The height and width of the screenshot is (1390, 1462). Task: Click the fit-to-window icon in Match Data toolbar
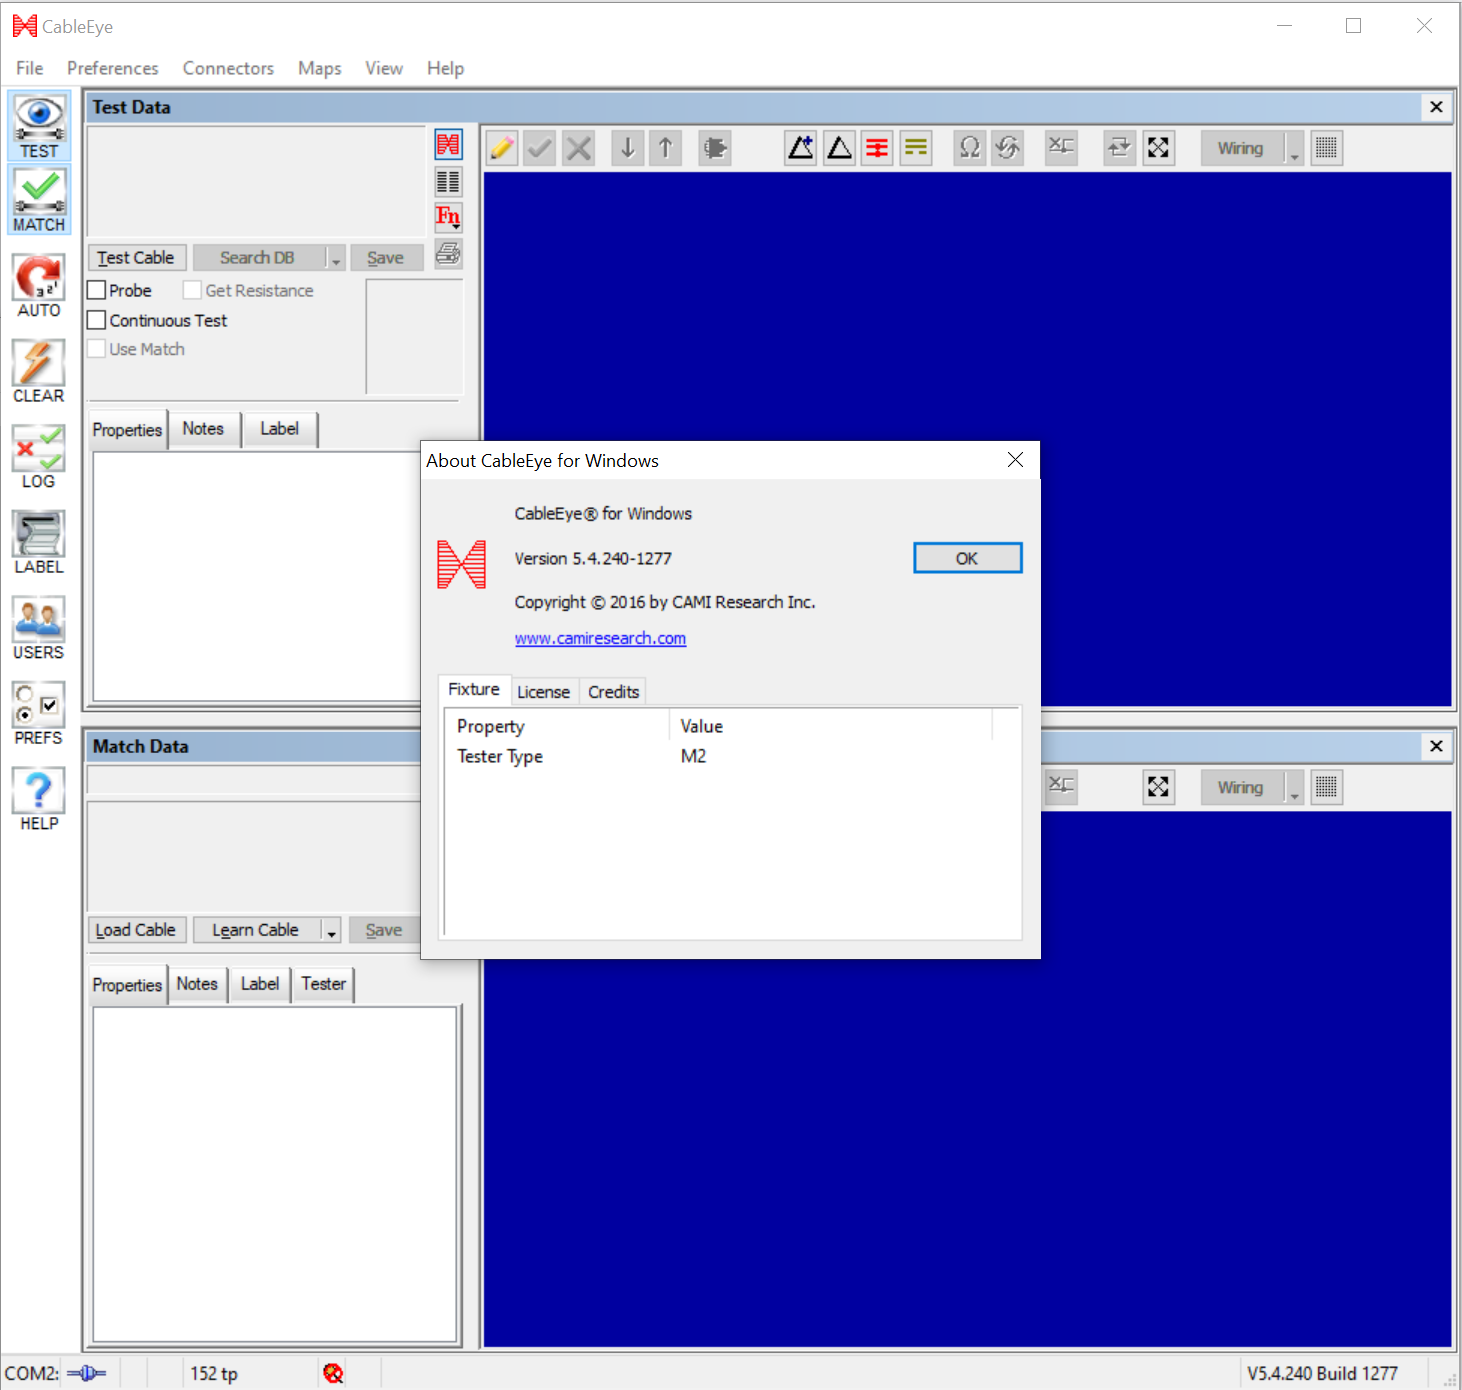pos(1158,787)
